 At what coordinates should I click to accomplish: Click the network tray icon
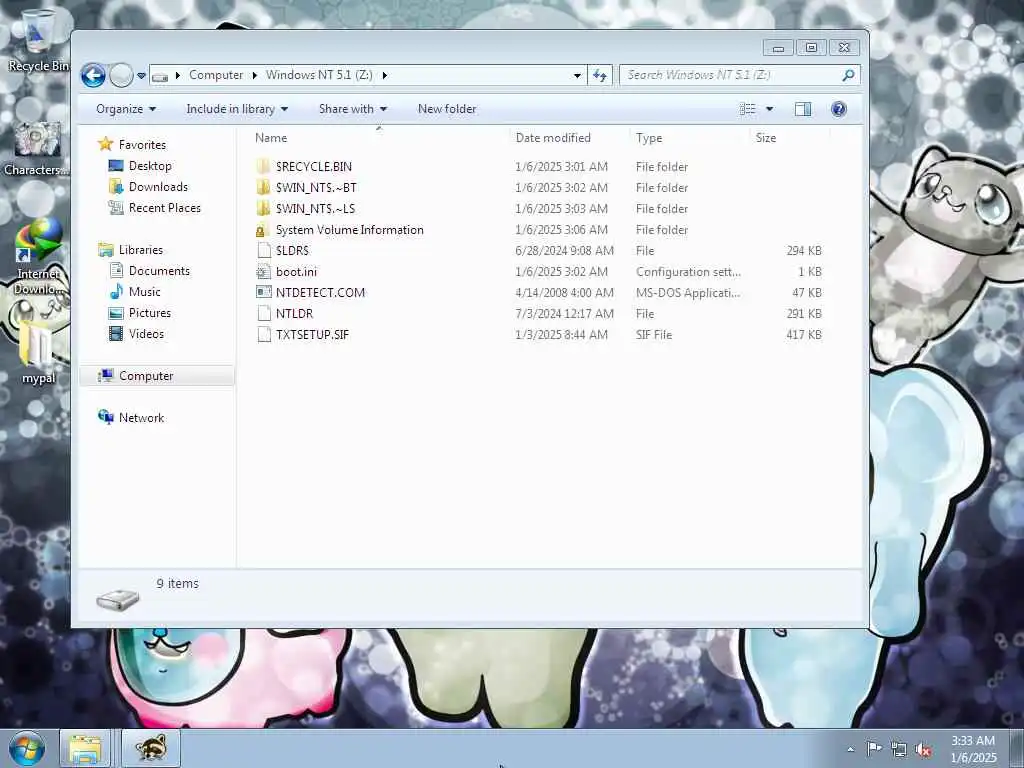(899, 750)
